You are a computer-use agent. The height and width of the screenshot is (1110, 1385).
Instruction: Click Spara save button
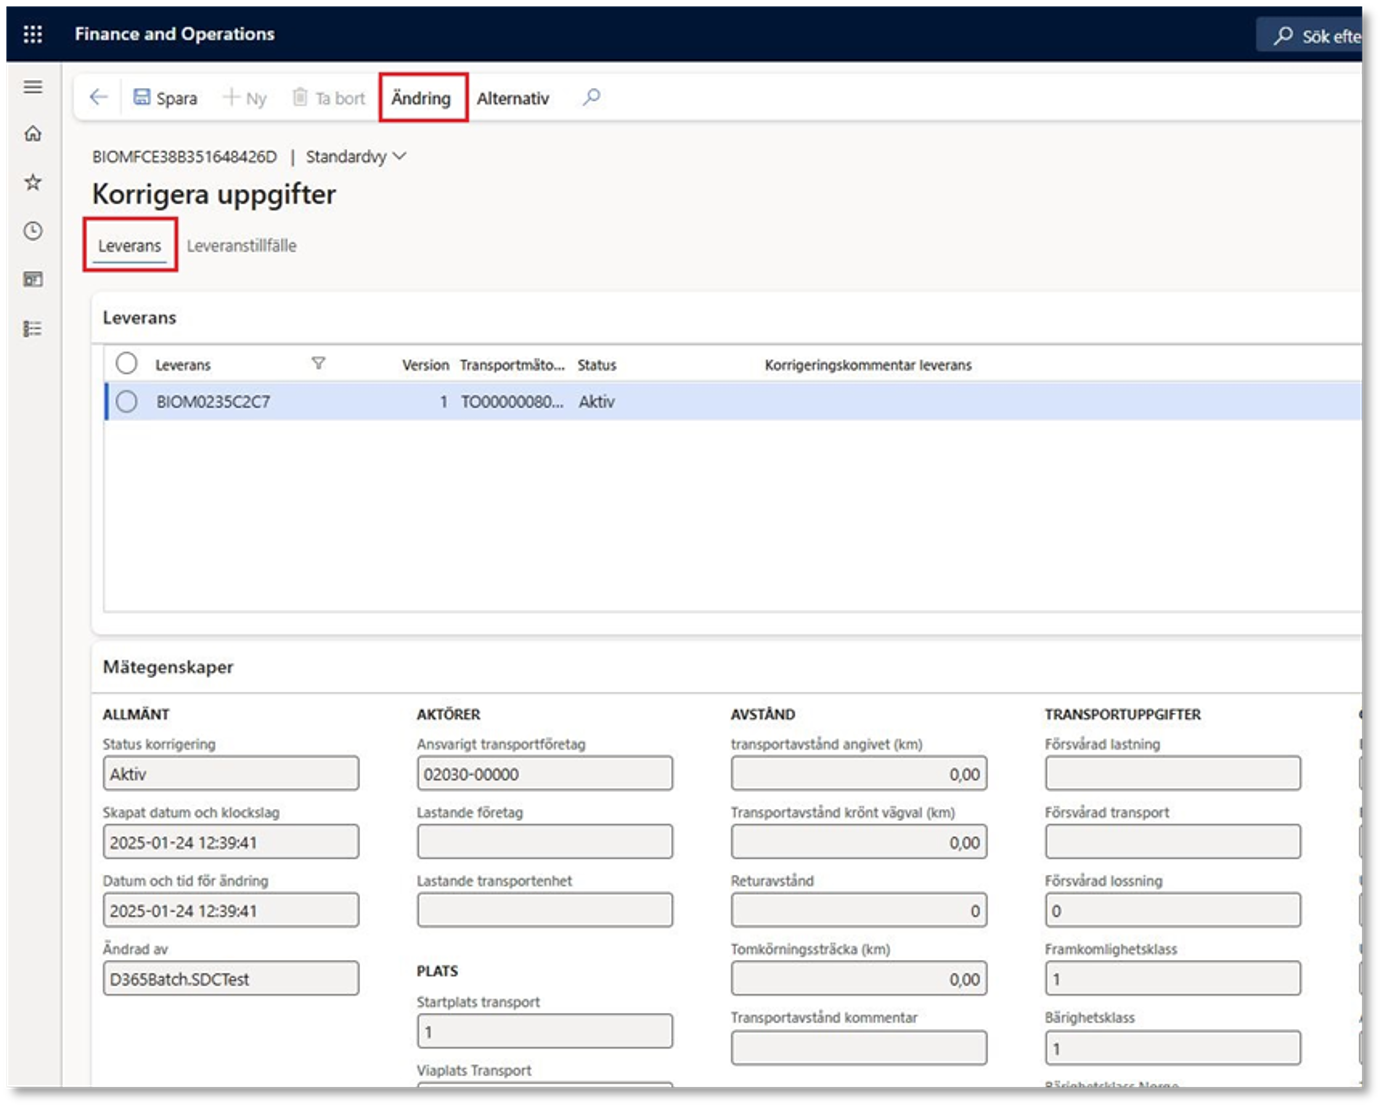pyautogui.click(x=165, y=98)
